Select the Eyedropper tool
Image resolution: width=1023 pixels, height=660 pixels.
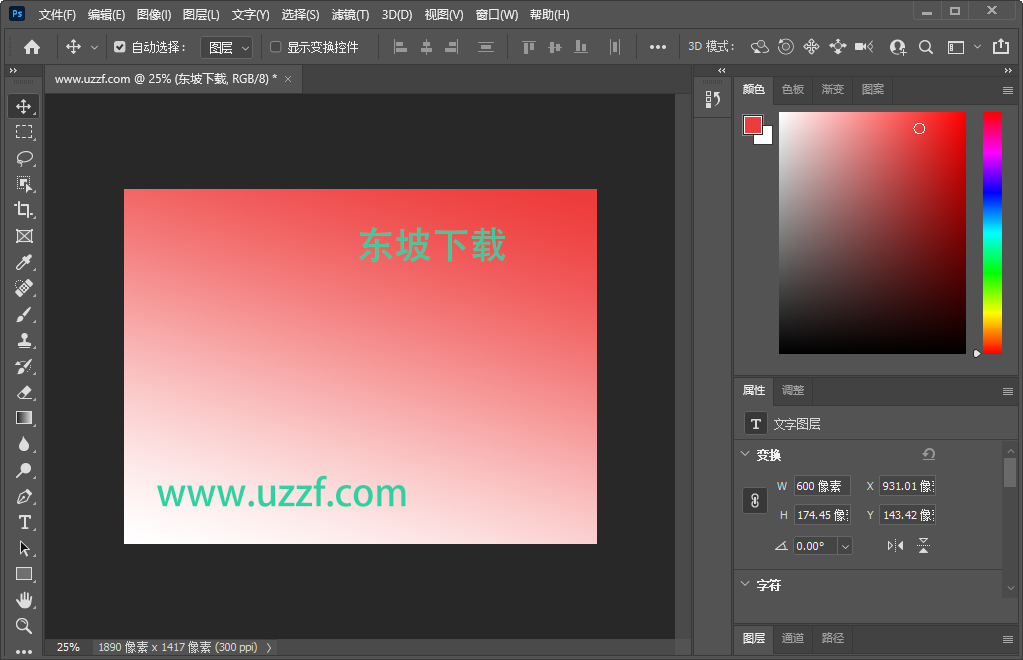(24, 262)
